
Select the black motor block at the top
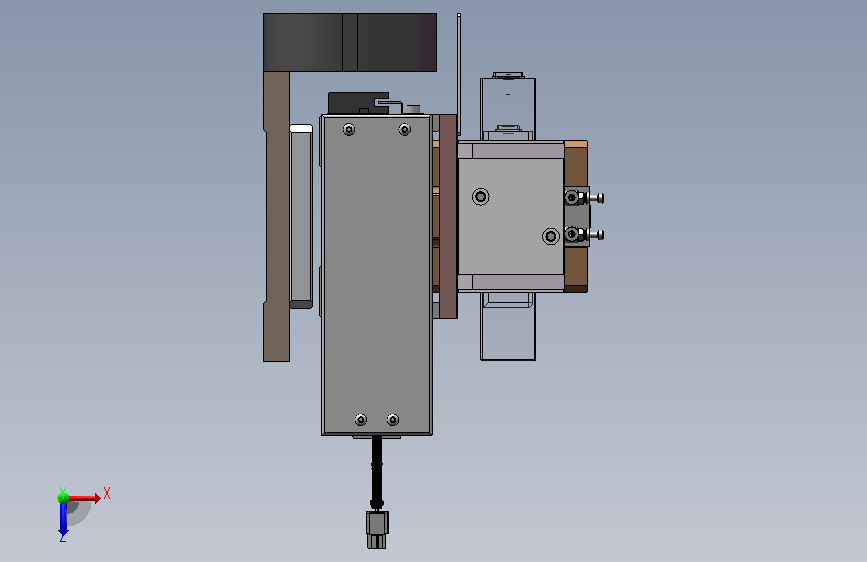pos(350,43)
